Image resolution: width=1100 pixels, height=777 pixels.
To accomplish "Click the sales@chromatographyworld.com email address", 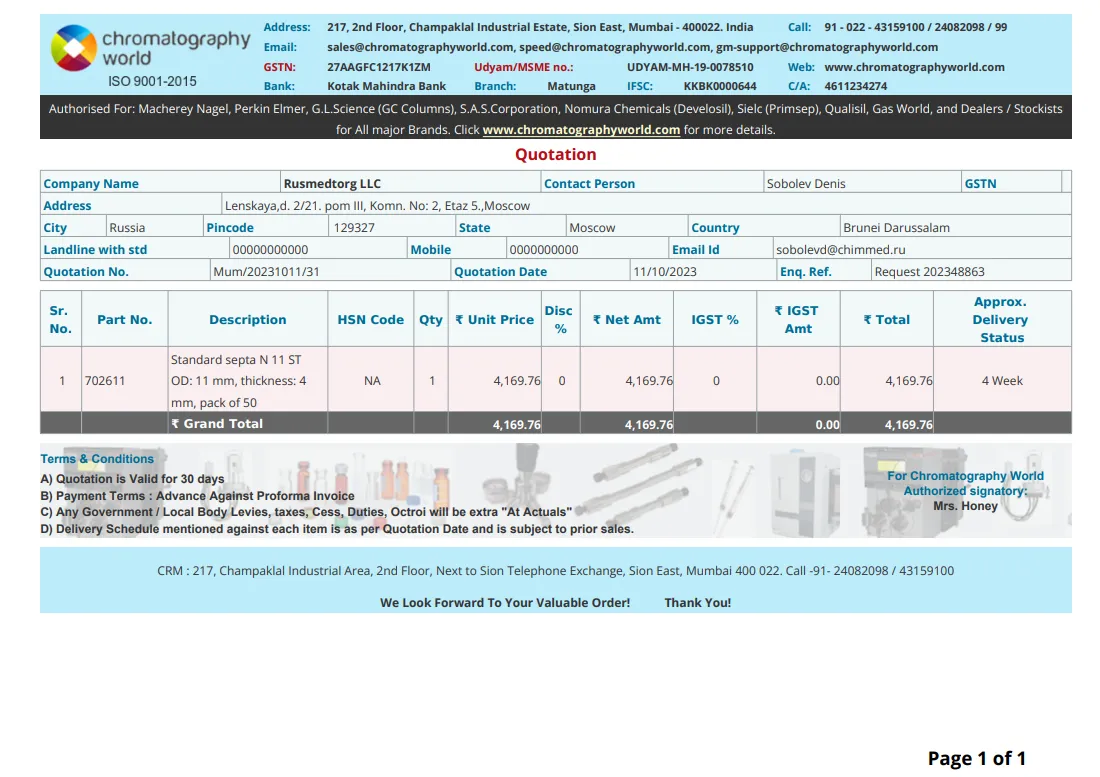I will pos(420,47).
